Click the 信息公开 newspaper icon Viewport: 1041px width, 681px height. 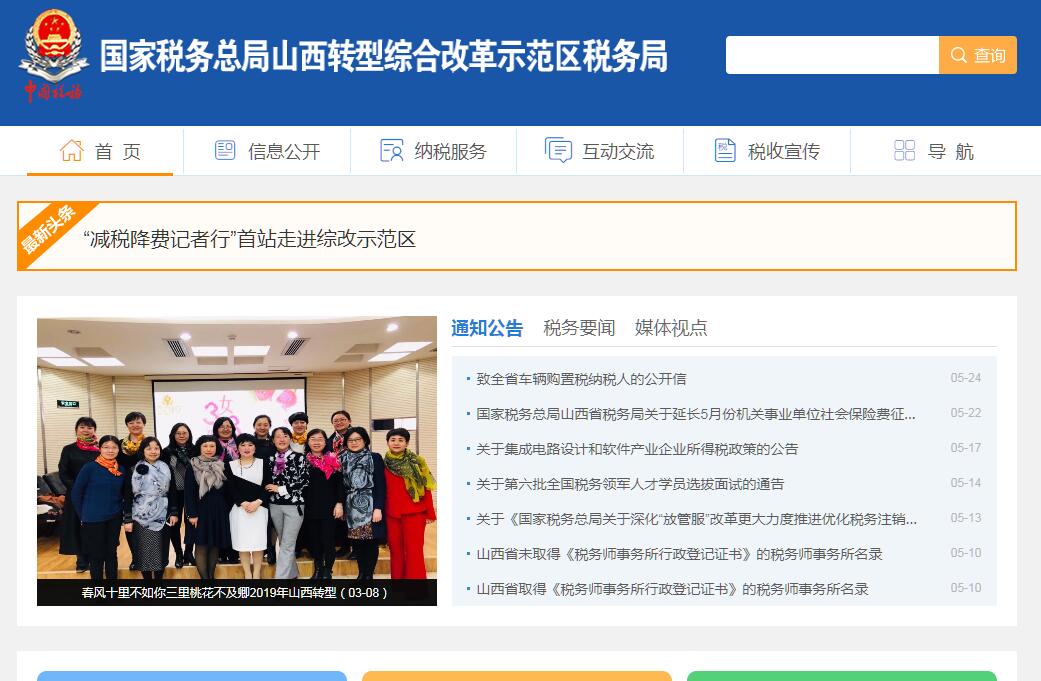[x=225, y=151]
